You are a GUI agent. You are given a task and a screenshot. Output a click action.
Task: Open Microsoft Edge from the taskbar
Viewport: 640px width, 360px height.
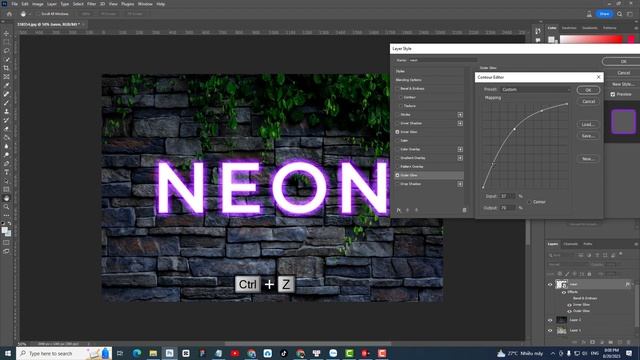137,353
